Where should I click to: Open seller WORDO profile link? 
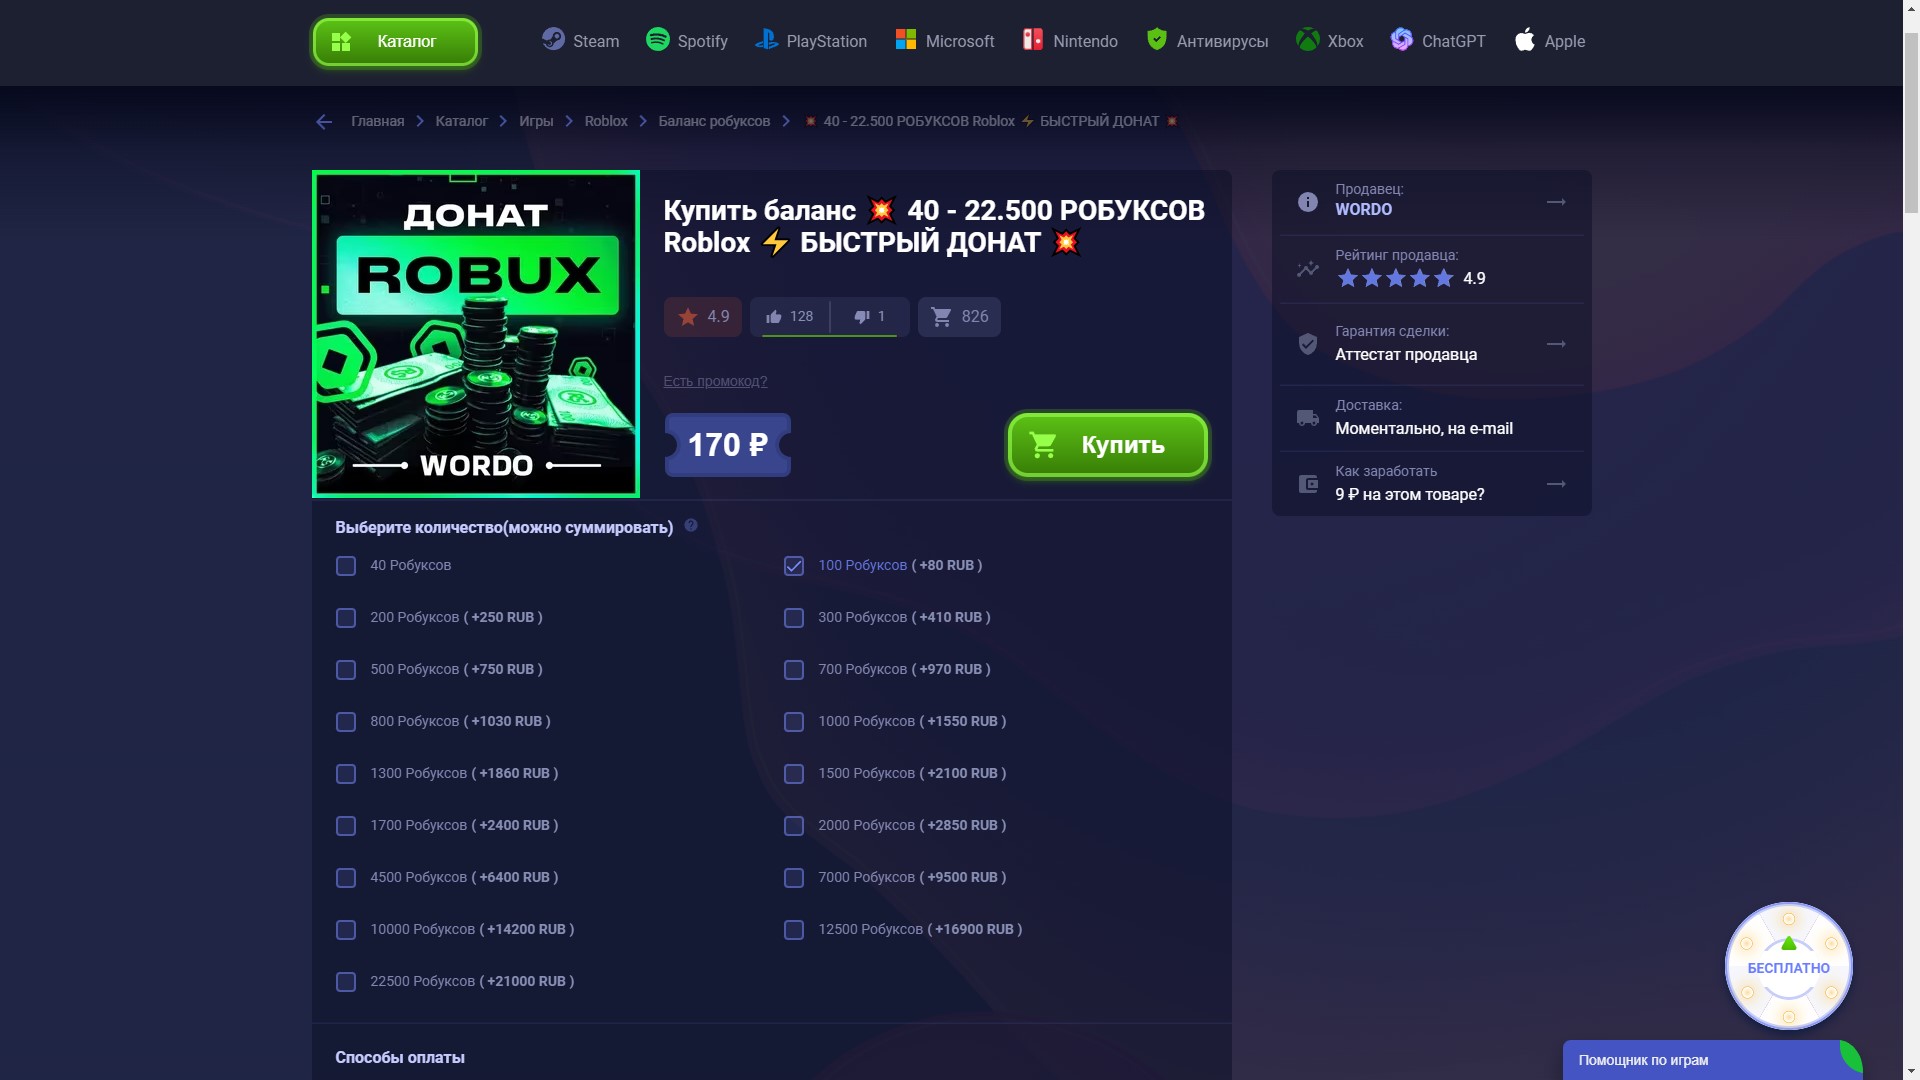(x=1363, y=209)
